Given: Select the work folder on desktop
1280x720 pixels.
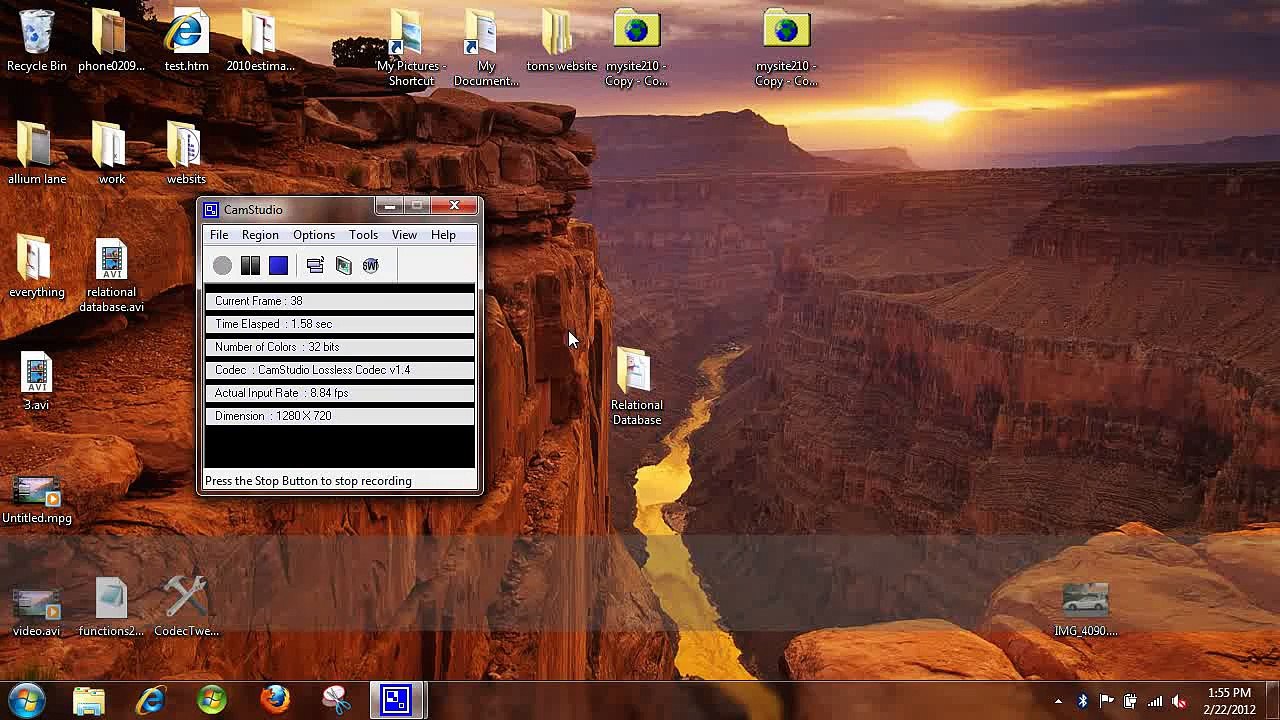Looking at the screenshot, I should (111, 154).
